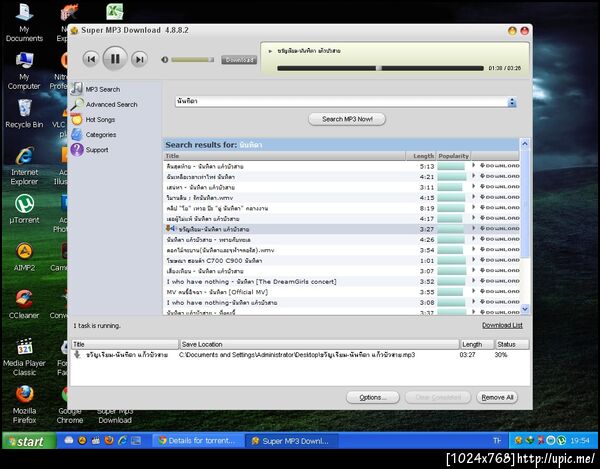This screenshot has height=469, width=600.
Task: Focus the search keyword input field
Action: point(341,101)
